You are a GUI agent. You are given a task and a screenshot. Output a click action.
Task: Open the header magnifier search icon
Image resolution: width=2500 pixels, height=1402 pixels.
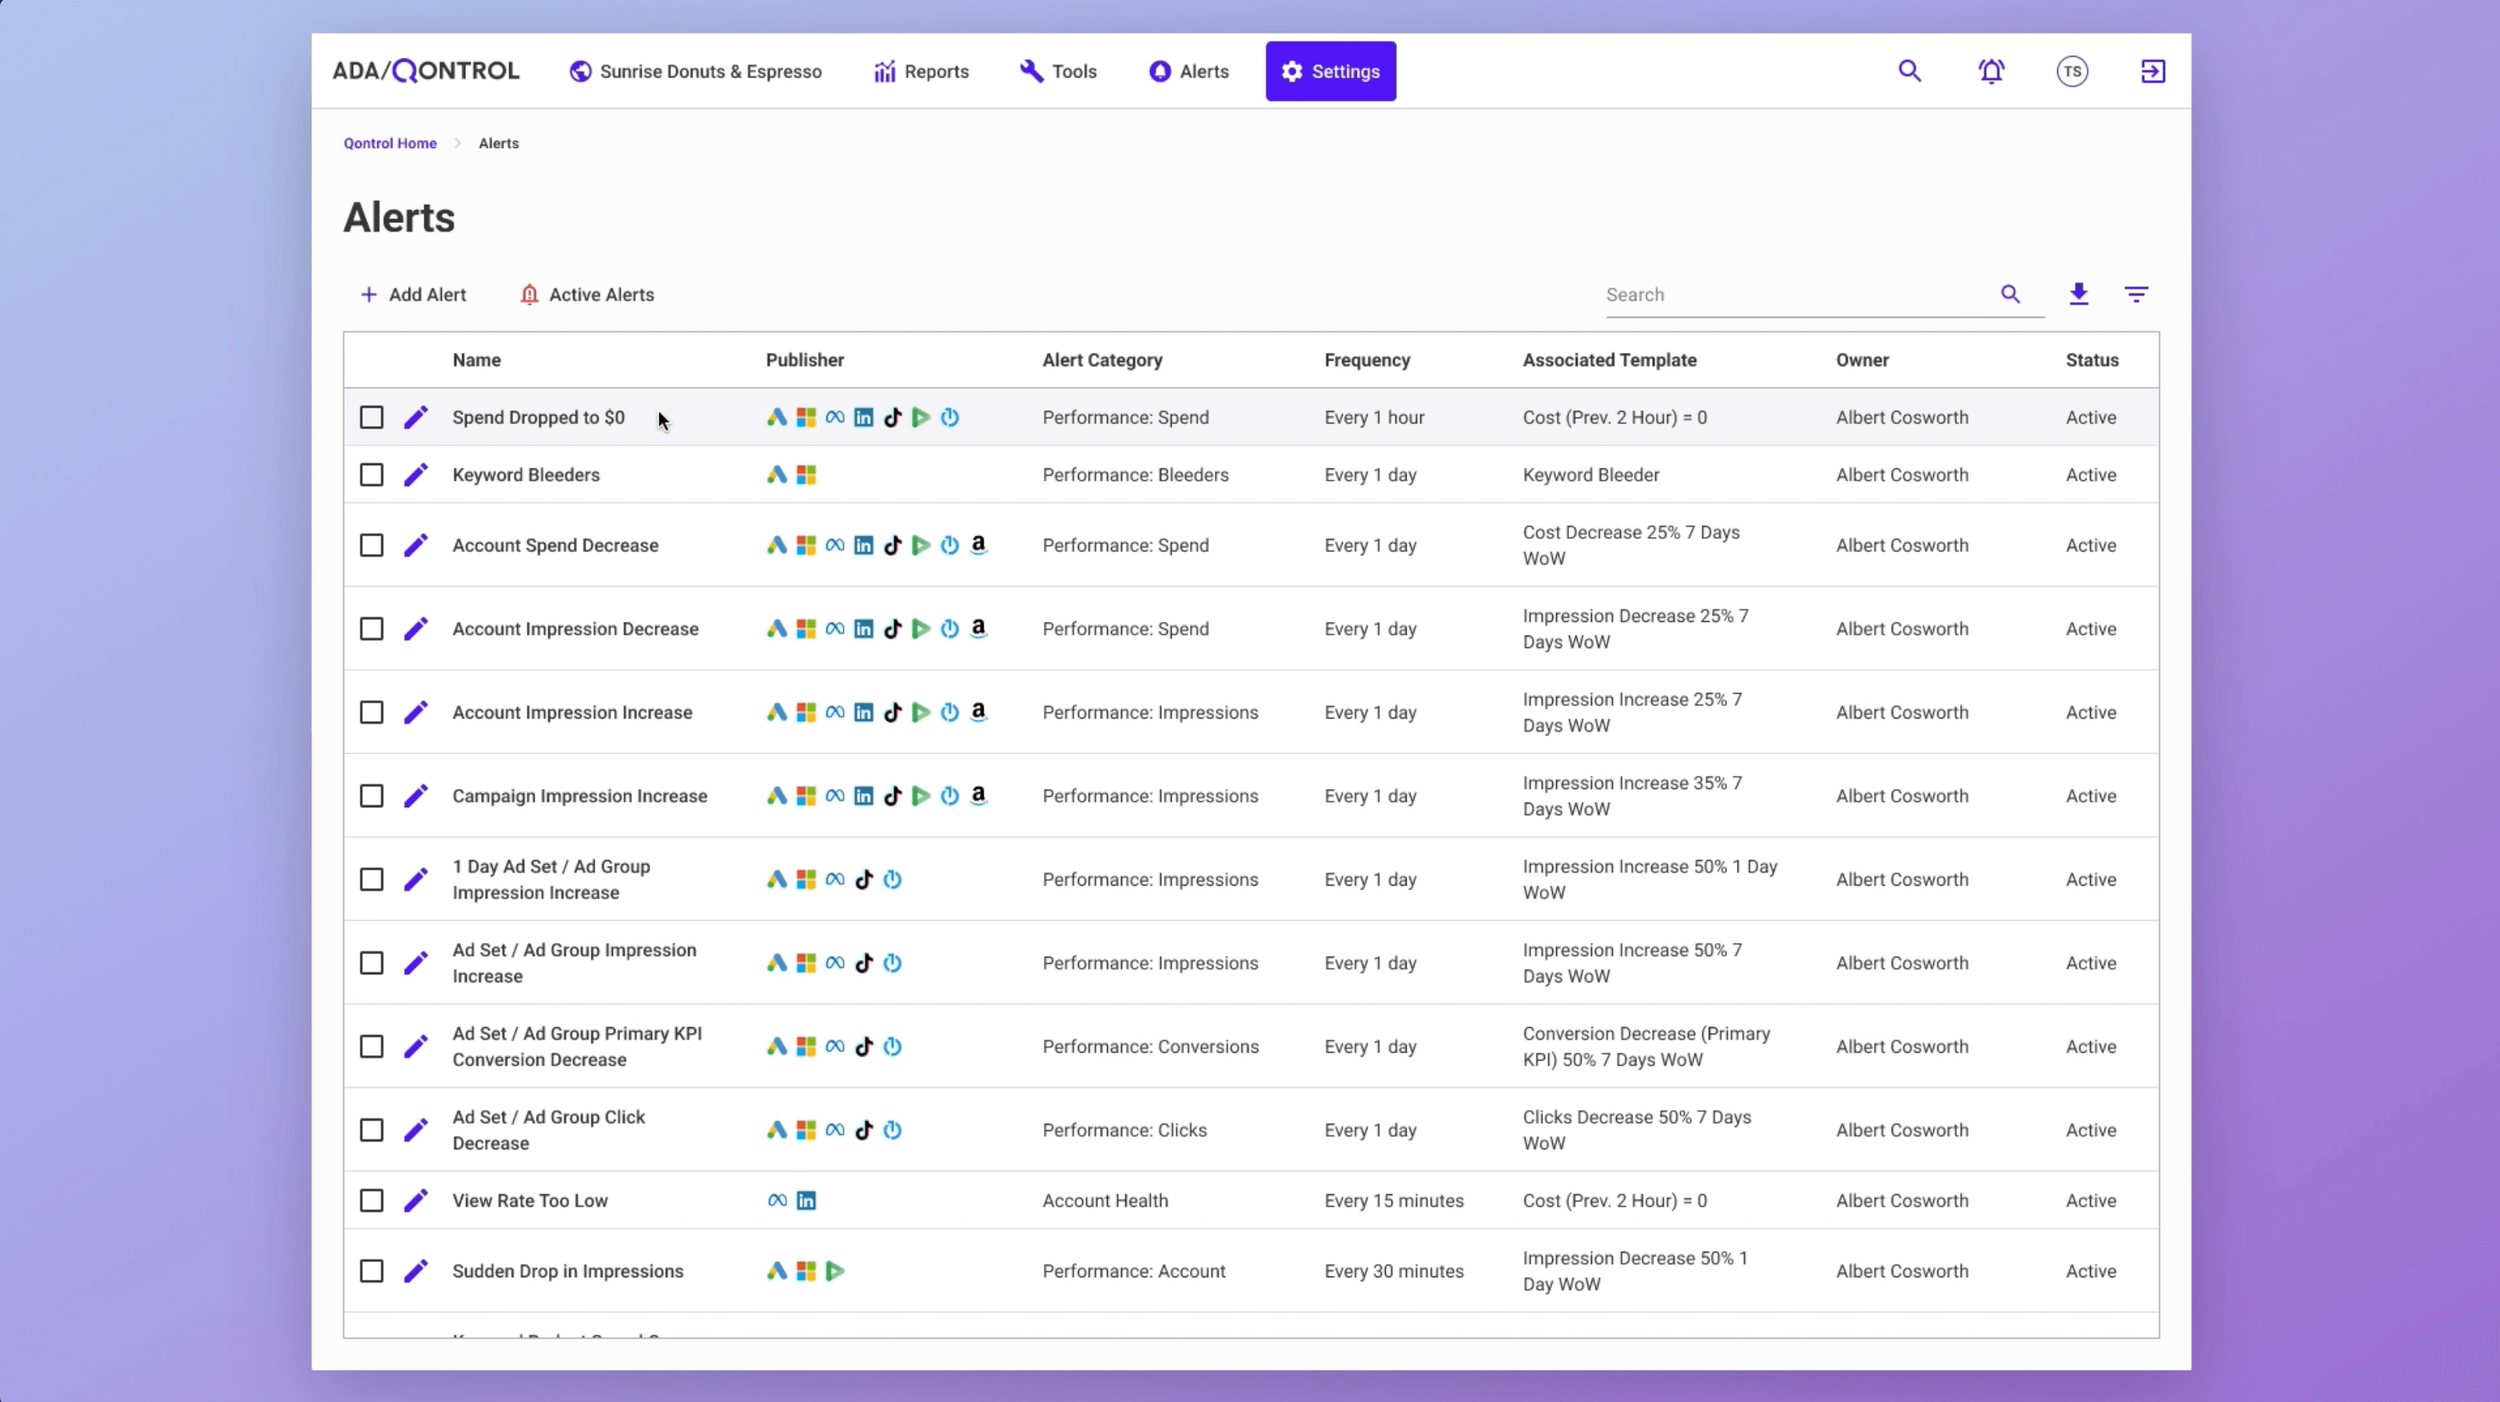1909,71
